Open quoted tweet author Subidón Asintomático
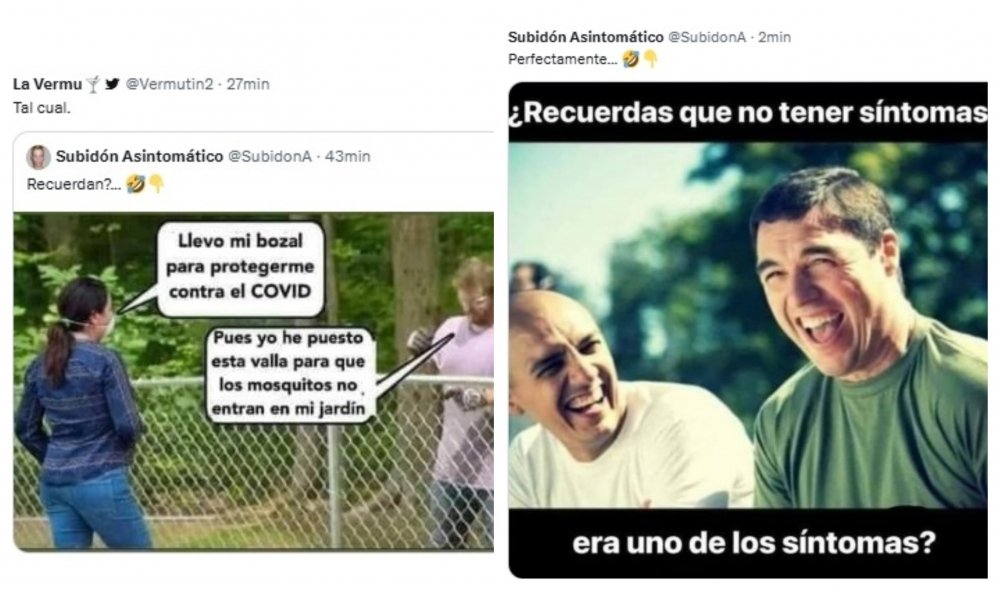Screen dimensions: 1000x600 [139, 156]
